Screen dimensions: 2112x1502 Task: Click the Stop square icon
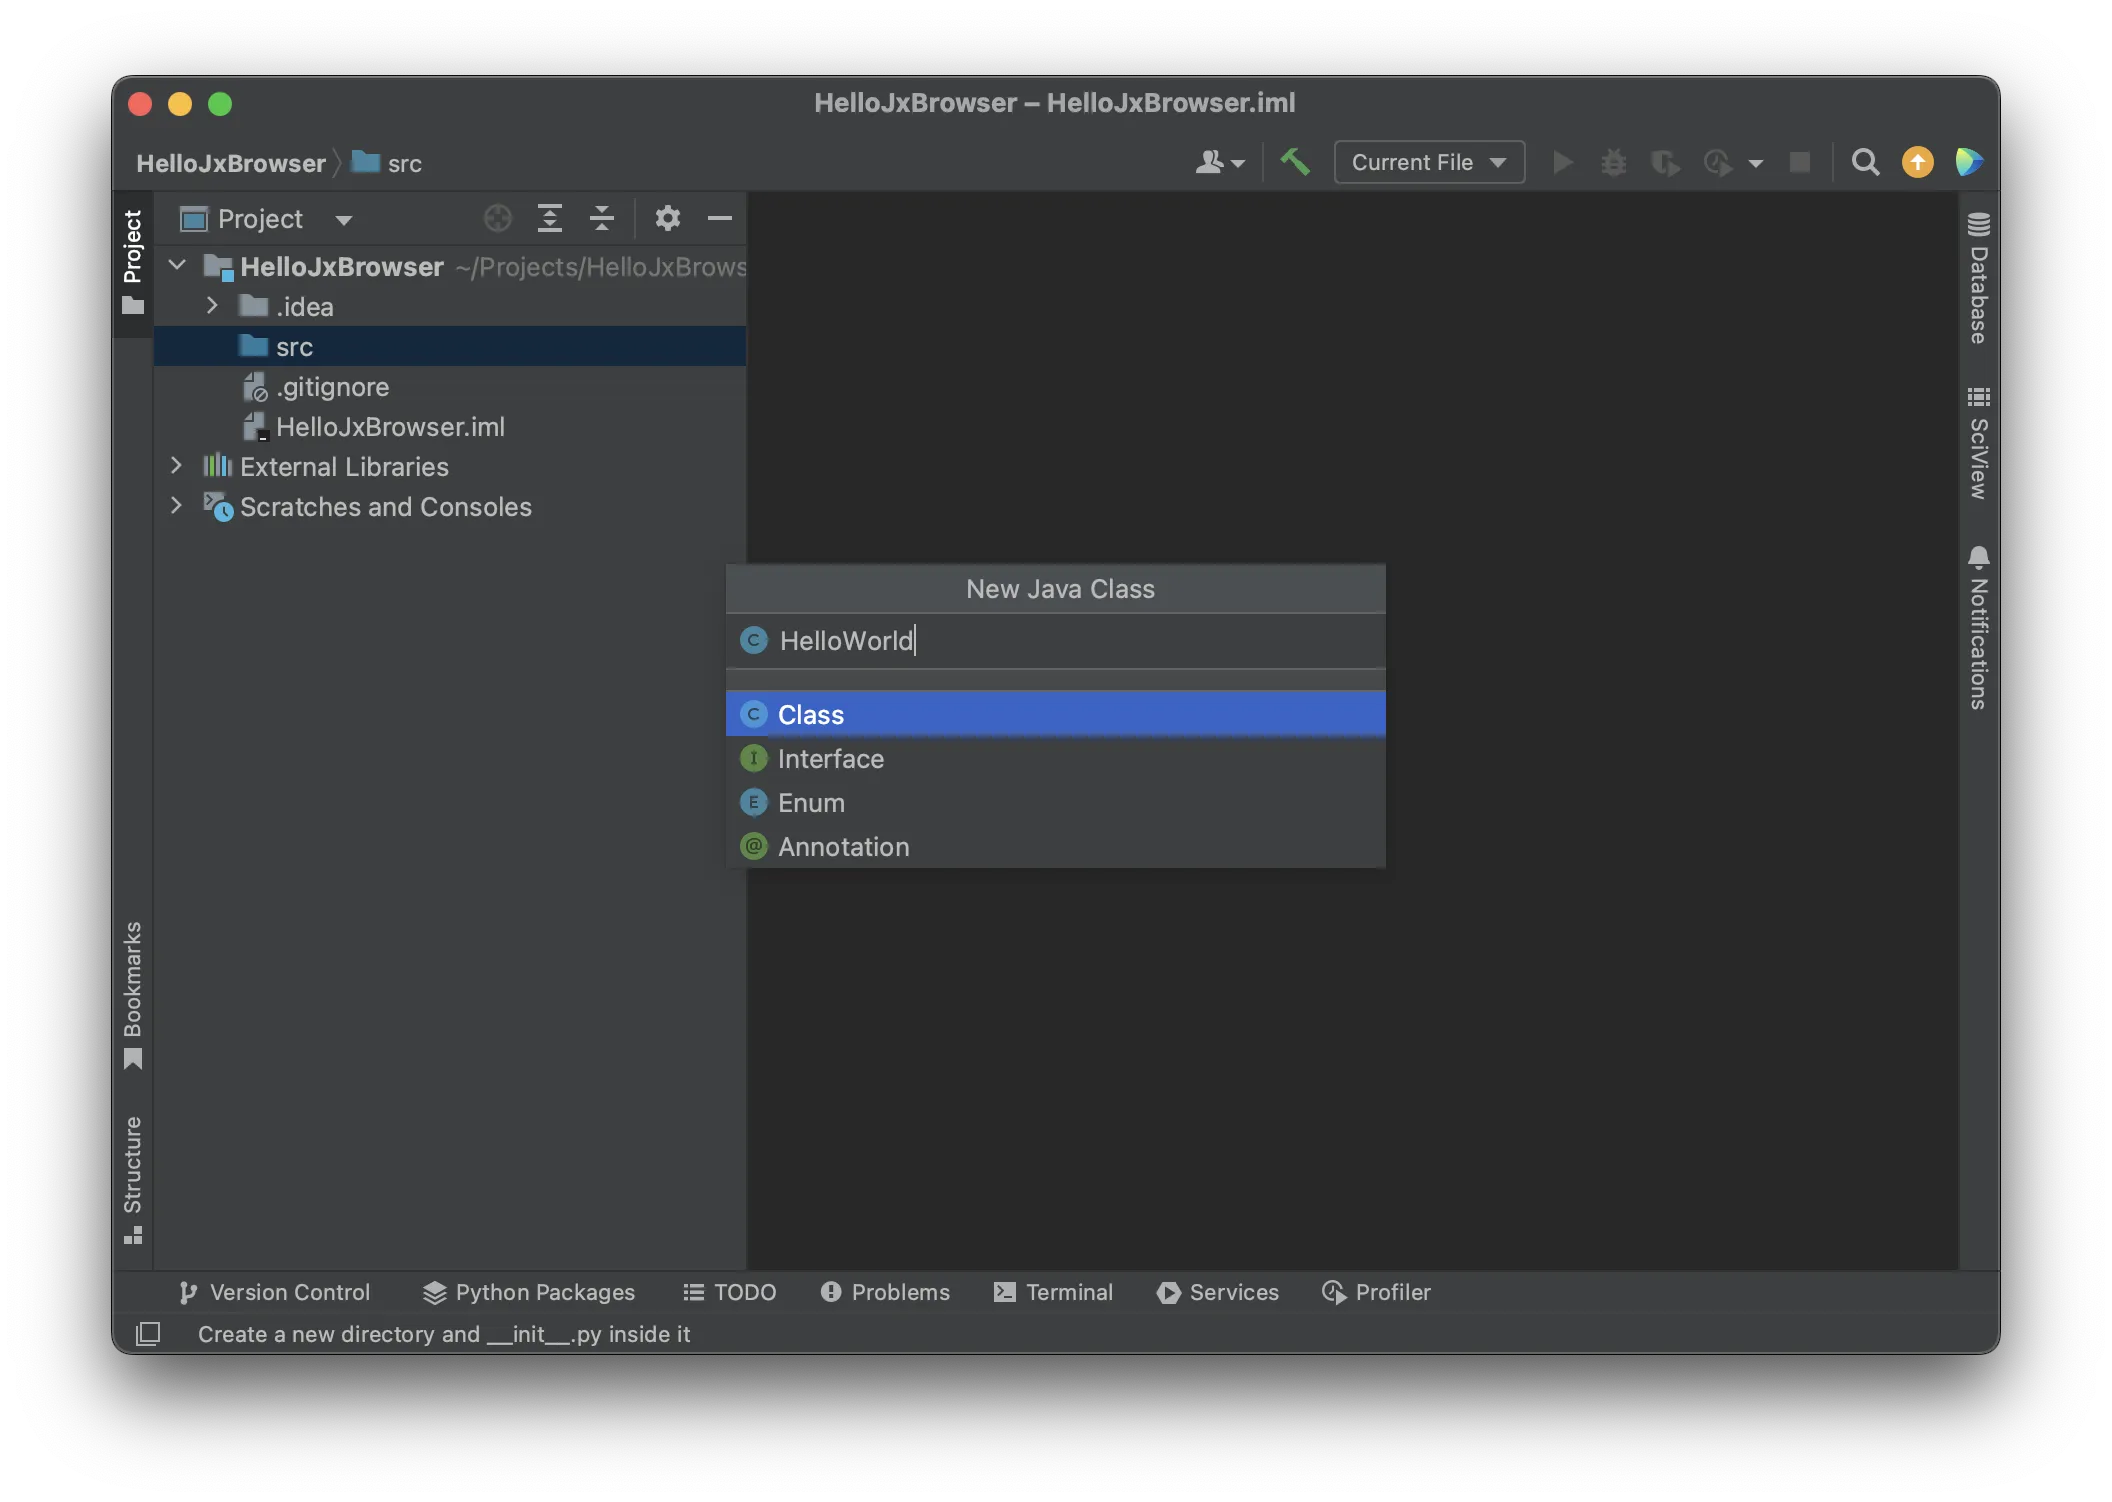coord(1800,162)
